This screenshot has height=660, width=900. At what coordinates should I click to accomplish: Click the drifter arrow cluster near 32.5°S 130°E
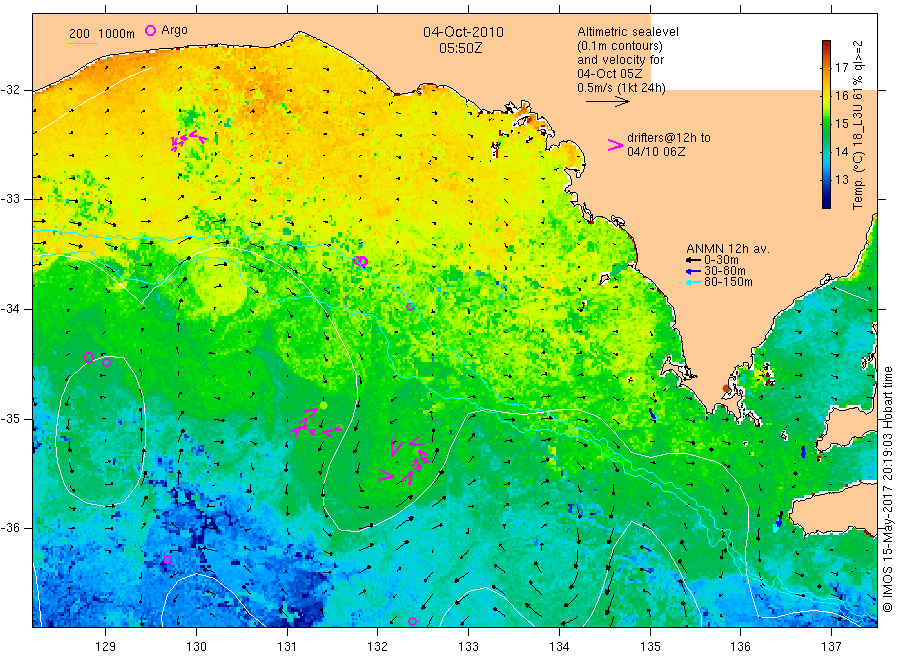(x=188, y=139)
